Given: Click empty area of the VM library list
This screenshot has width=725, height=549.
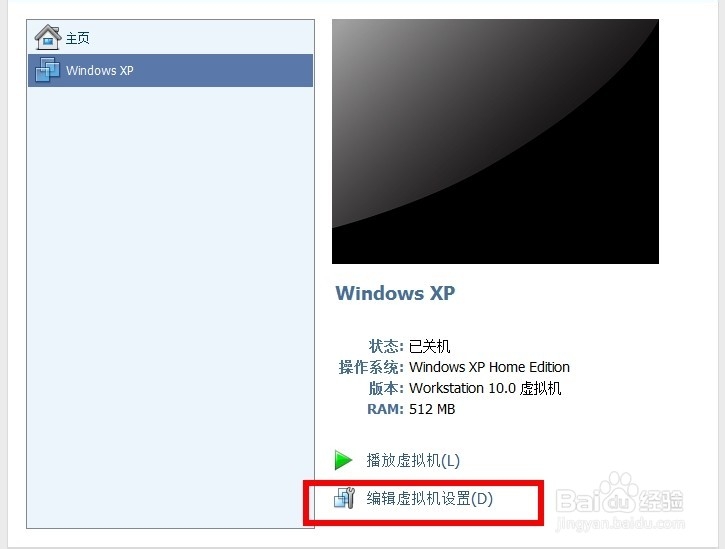Looking at the screenshot, I should click(171, 305).
